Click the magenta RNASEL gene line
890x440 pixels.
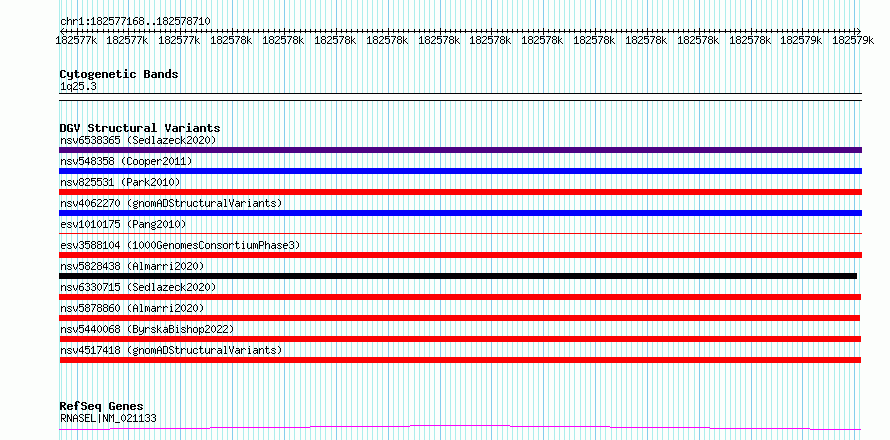(460, 428)
